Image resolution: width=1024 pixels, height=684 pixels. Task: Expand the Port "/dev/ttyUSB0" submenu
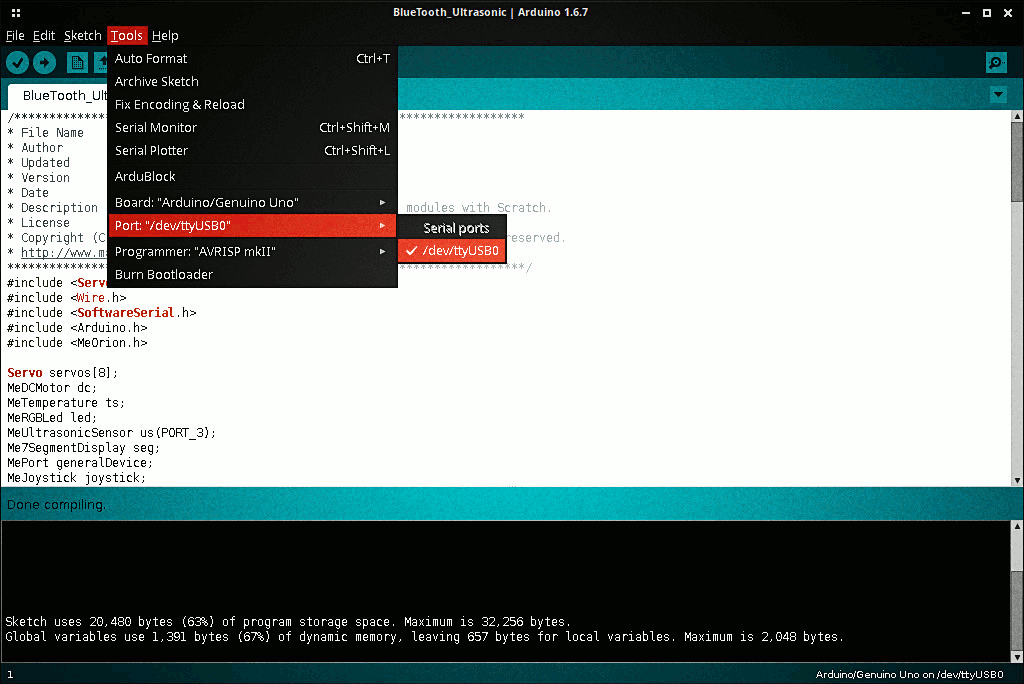click(252, 225)
